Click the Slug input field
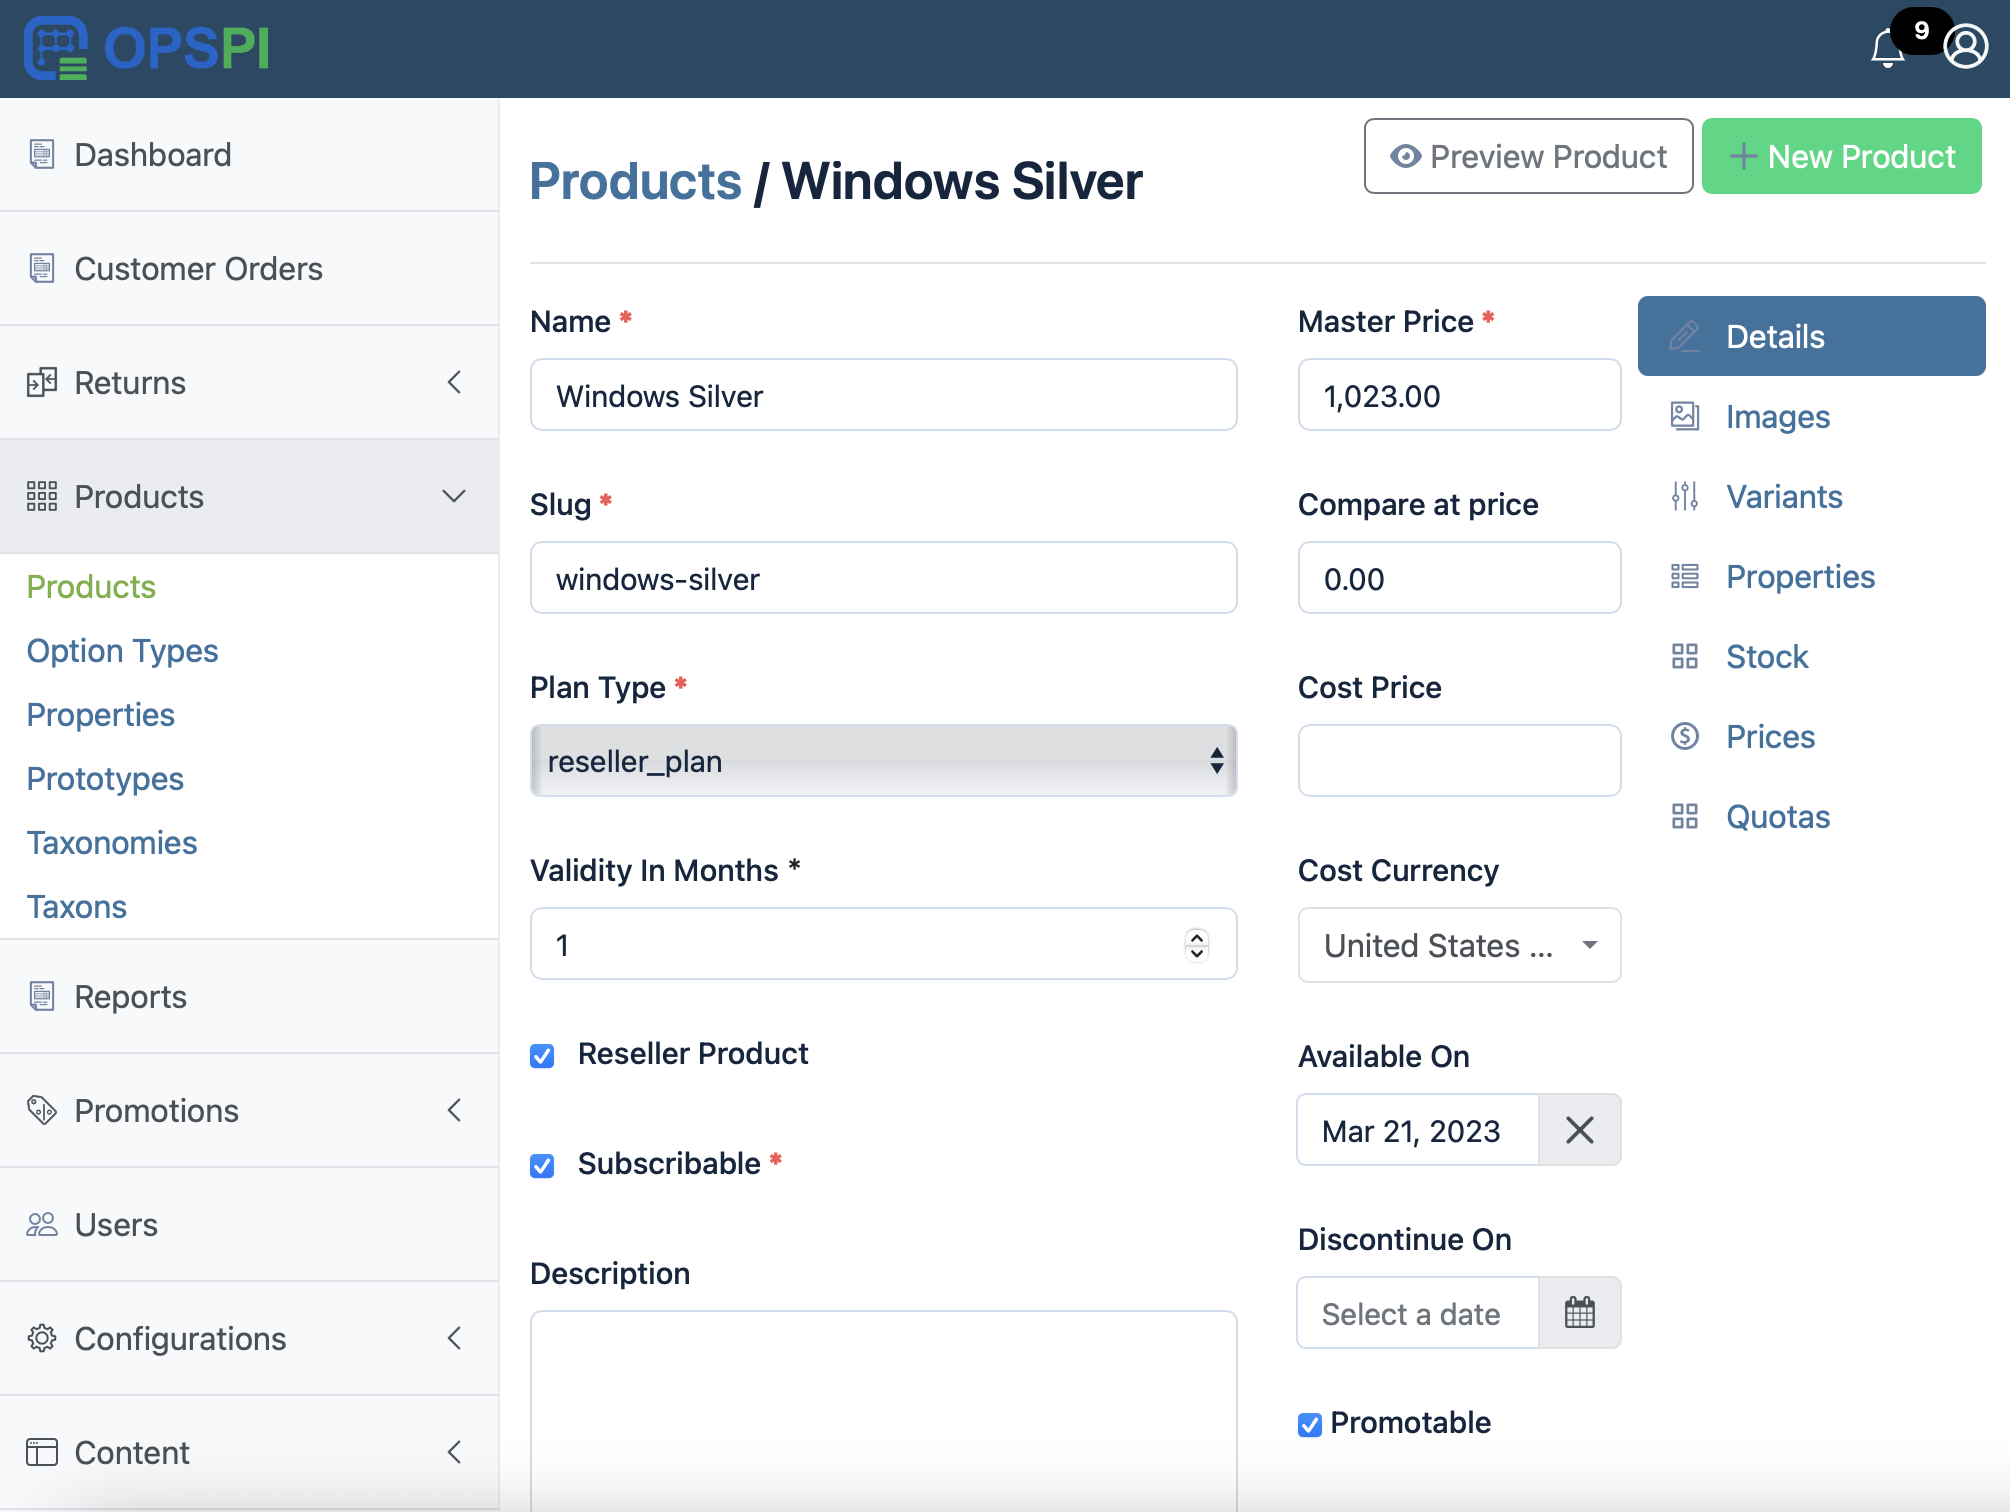The image size is (2010, 1512). pos(884,578)
